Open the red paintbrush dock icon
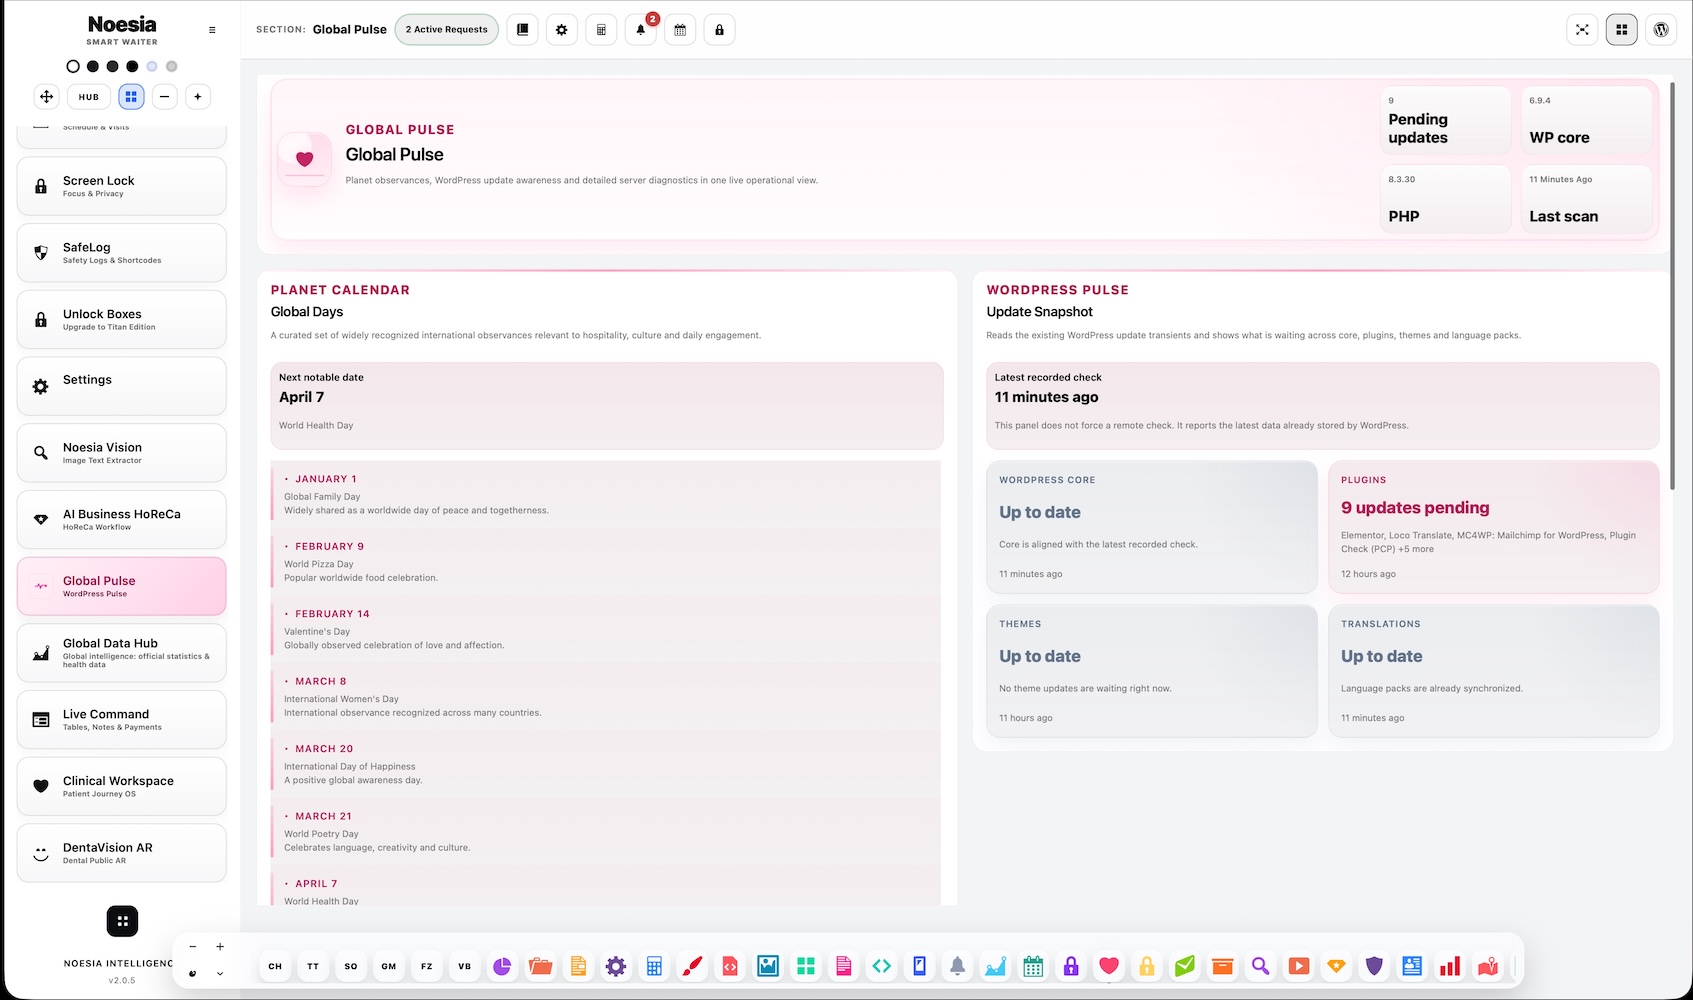This screenshot has width=1693, height=1000. pos(692,966)
